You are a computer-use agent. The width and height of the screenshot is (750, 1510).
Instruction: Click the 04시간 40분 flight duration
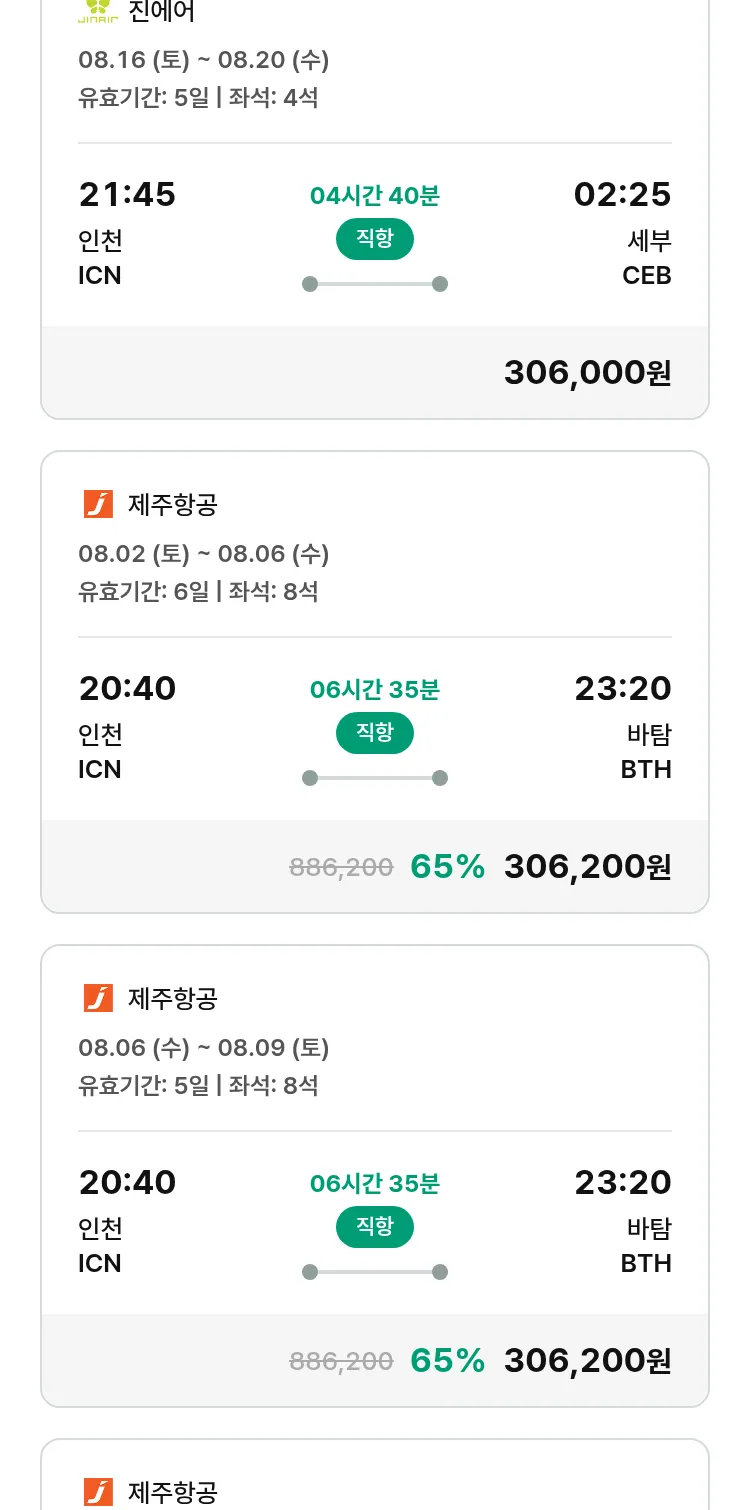pyautogui.click(x=375, y=196)
